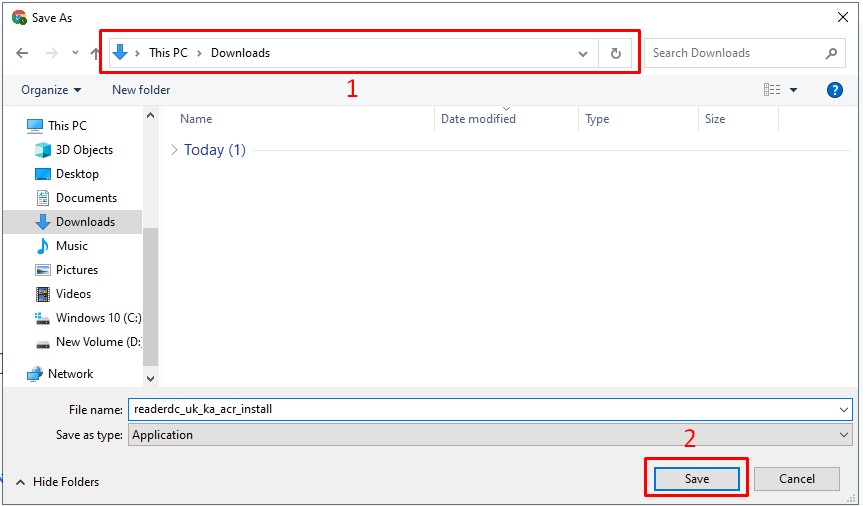Click the Up one level arrow
This screenshot has height=506, width=863.
click(94, 53)
